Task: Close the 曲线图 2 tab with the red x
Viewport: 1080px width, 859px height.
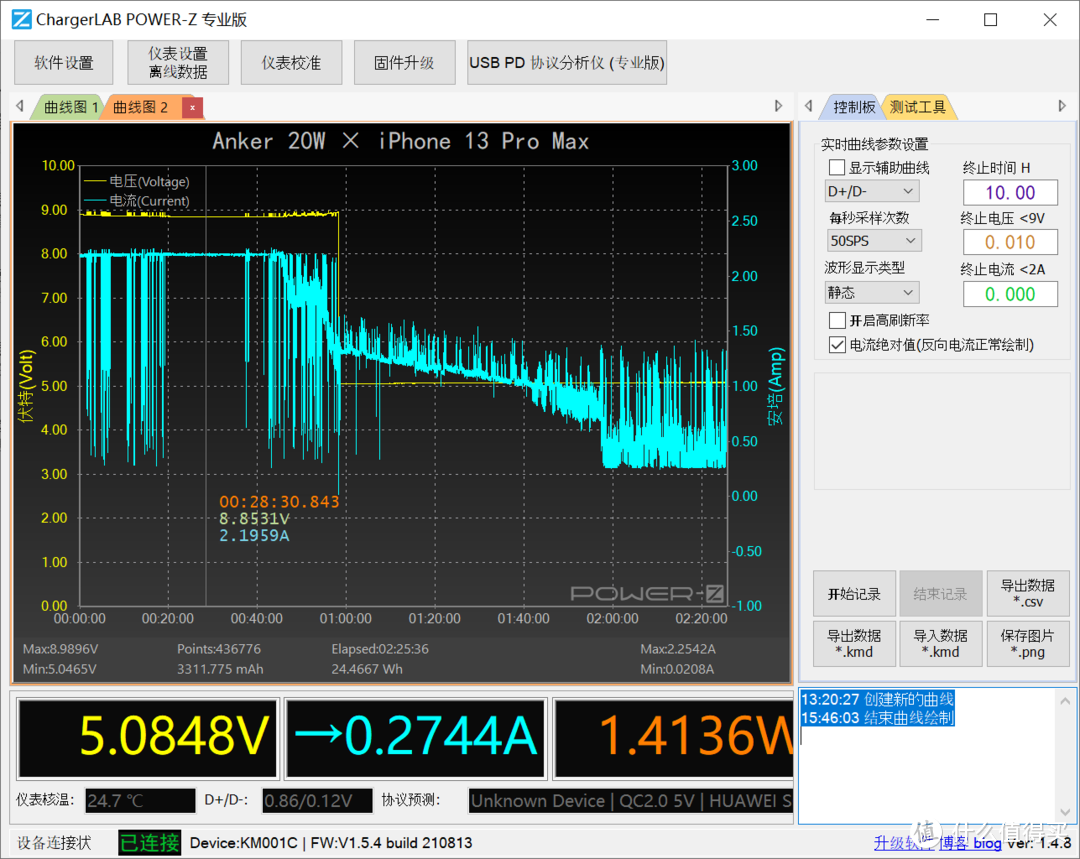Action: 192,107
